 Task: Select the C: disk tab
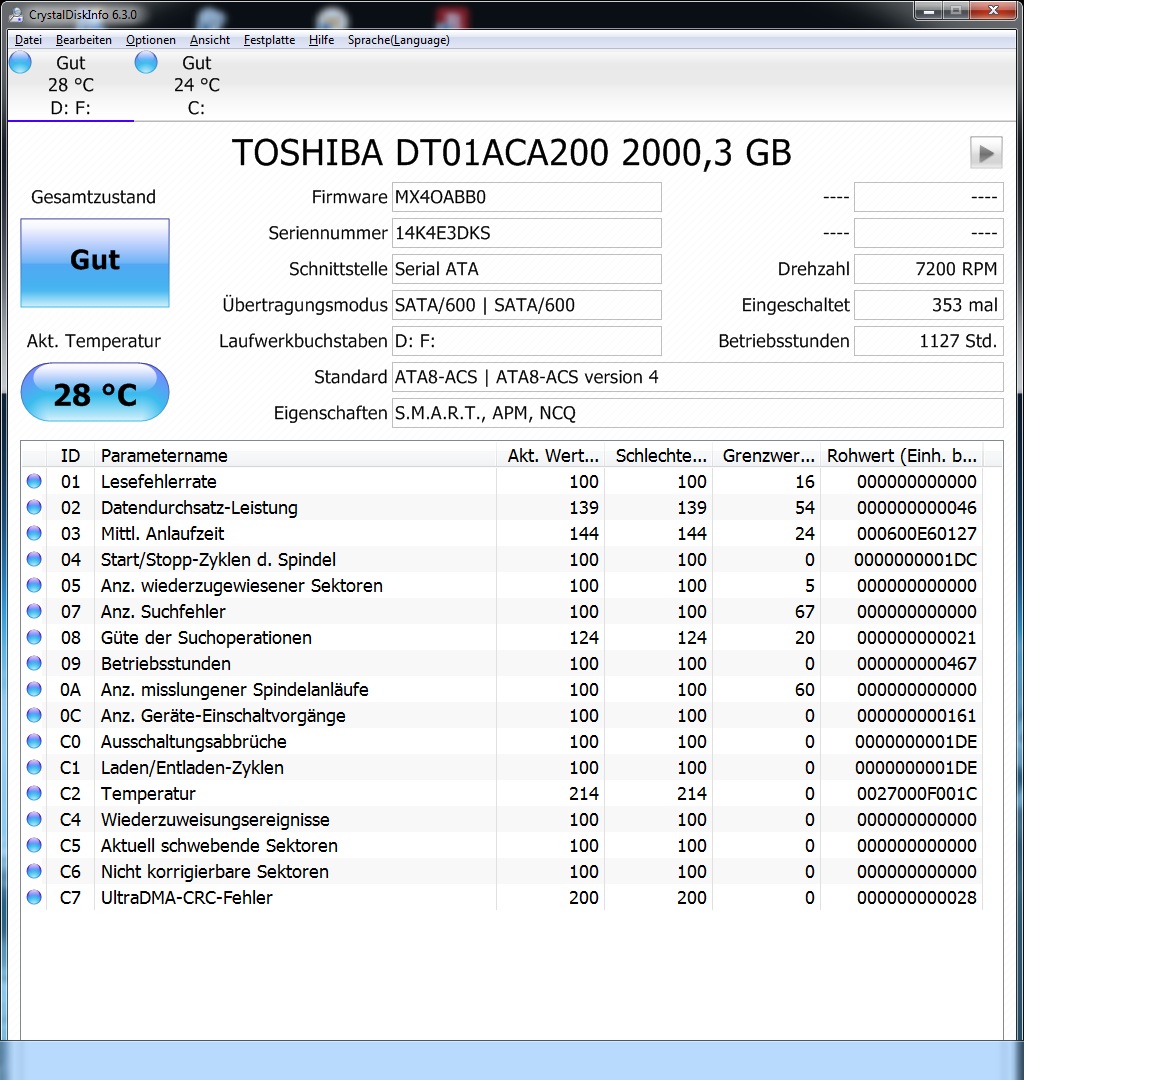pyautogui.click(x=196, y=85)
